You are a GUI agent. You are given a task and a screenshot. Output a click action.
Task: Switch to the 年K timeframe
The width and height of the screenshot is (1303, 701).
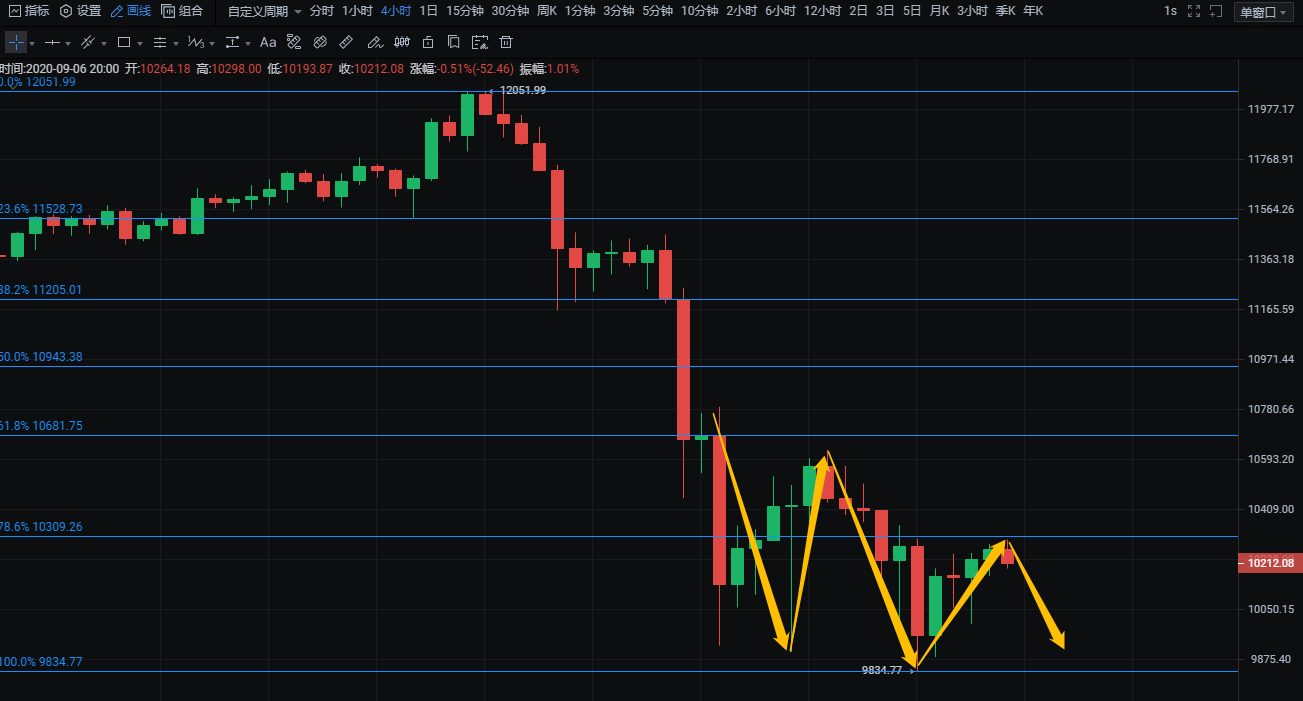pos(1033,11)
